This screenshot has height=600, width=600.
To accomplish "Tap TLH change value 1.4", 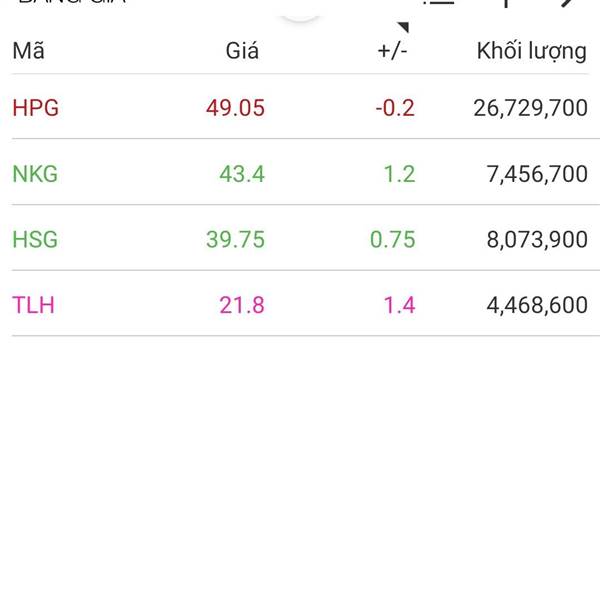I will tap(399, 305).
